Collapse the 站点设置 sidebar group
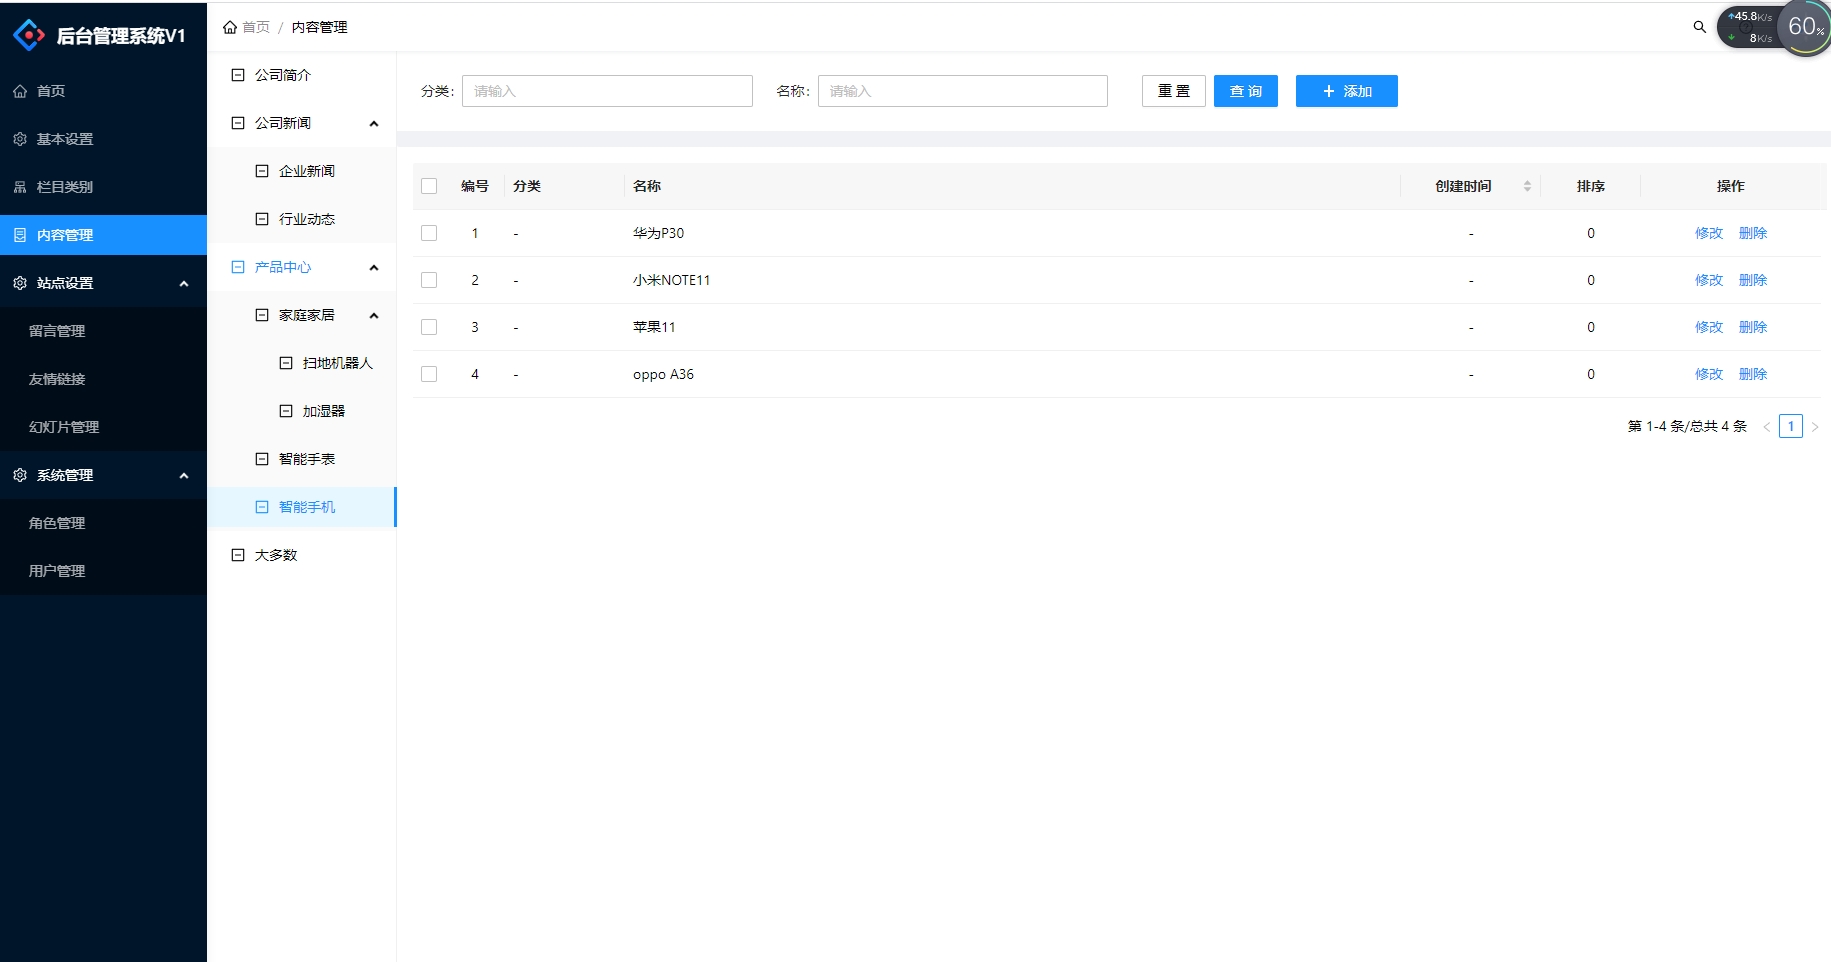1831x962 pixels. click(184, 283)
